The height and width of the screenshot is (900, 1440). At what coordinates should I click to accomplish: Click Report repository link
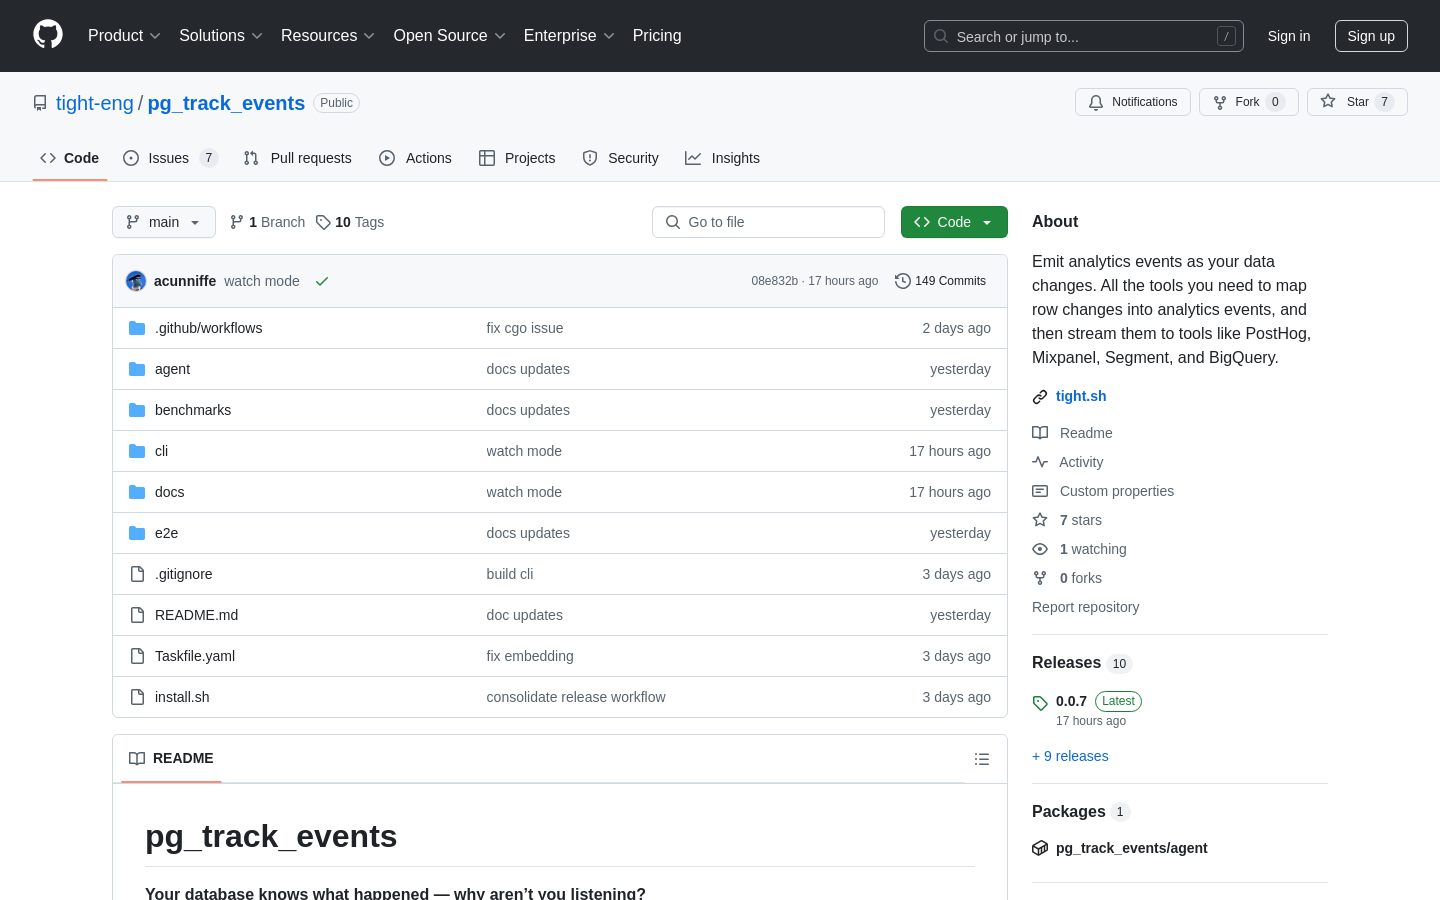(1085, 607)
